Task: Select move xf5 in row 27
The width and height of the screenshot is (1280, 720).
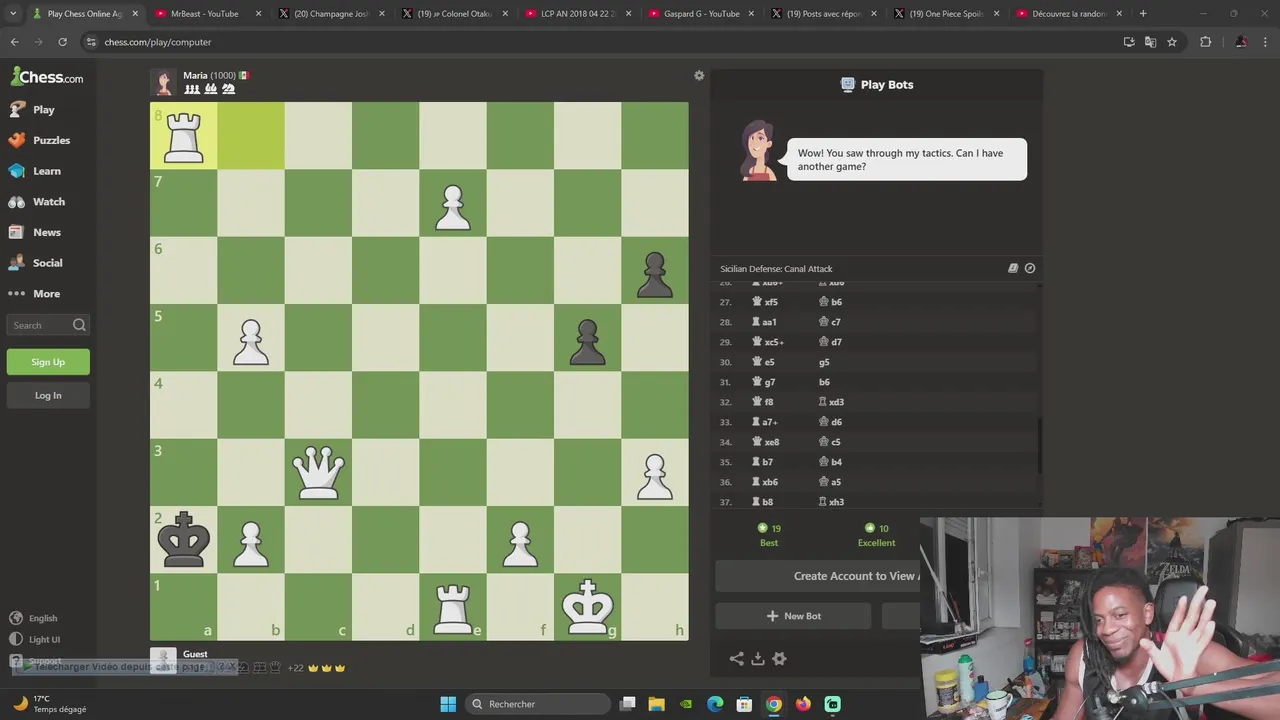Action: click(x=765, y=302)
